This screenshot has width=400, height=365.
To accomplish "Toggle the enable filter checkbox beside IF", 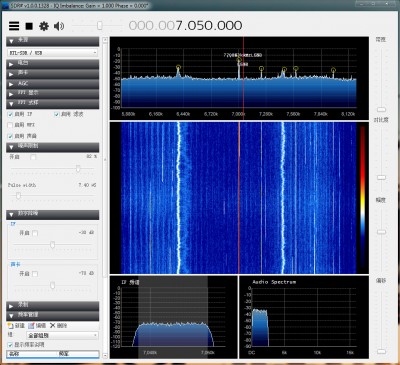I will click(57, 114).
